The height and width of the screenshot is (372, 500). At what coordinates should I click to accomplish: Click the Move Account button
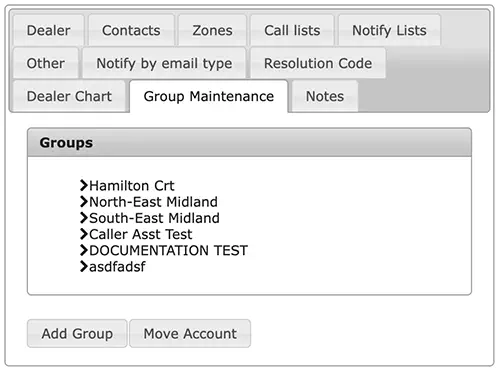[190, 333]
